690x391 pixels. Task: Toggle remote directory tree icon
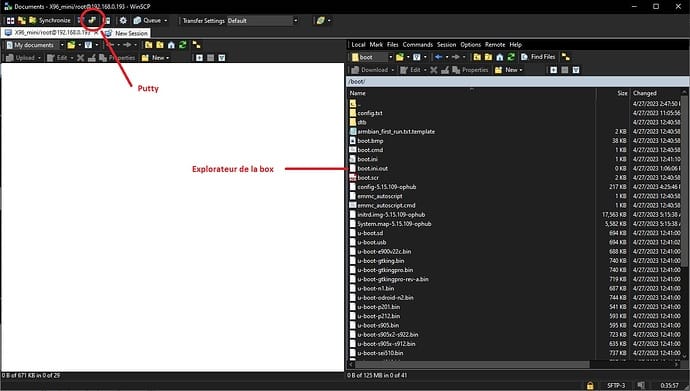click(565, 57)
